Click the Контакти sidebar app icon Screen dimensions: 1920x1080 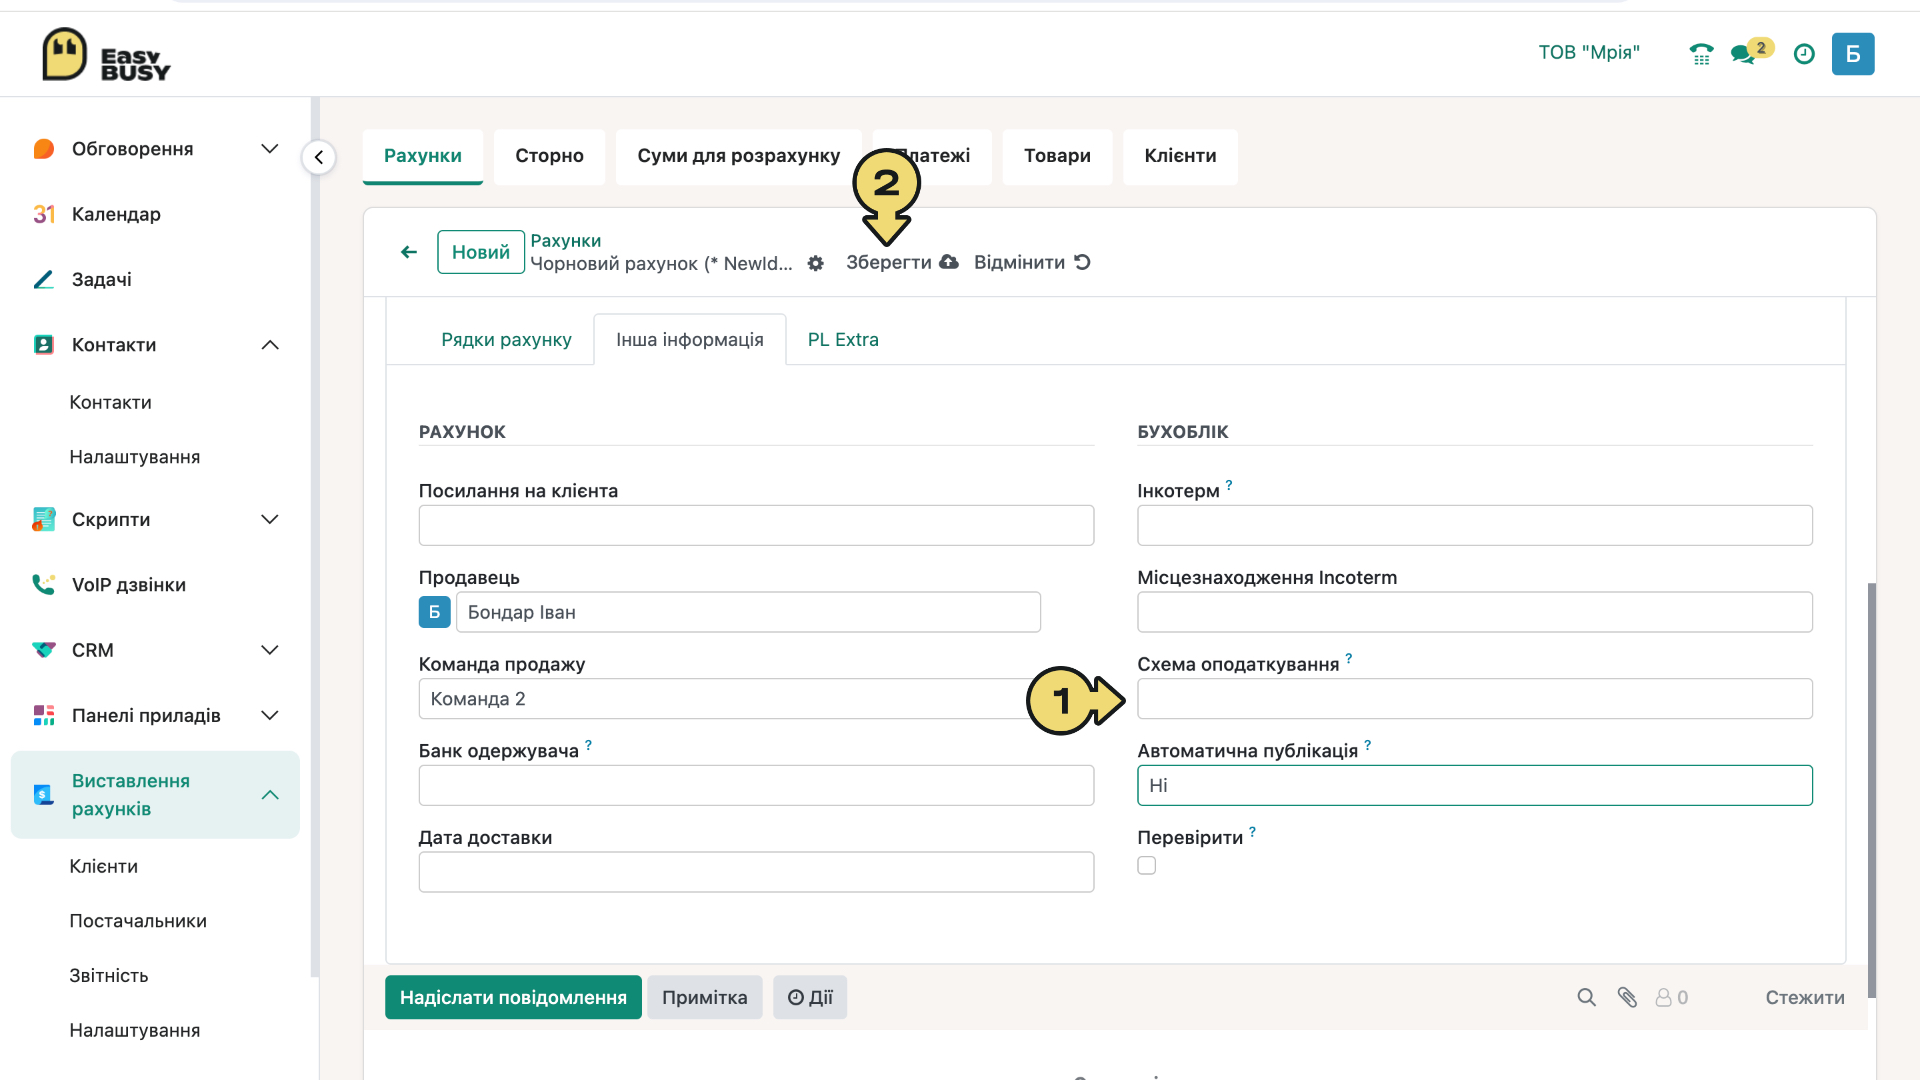[44, 345]
